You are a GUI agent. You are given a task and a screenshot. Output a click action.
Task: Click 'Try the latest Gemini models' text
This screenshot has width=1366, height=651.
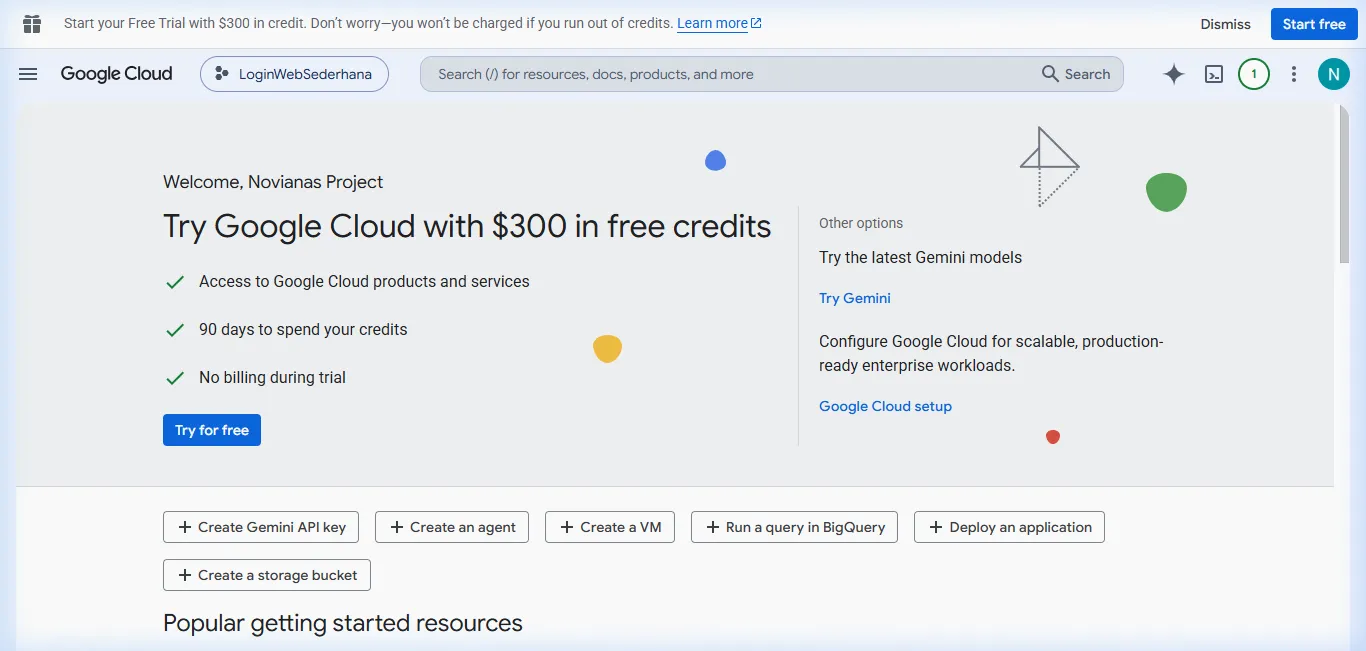920,257
